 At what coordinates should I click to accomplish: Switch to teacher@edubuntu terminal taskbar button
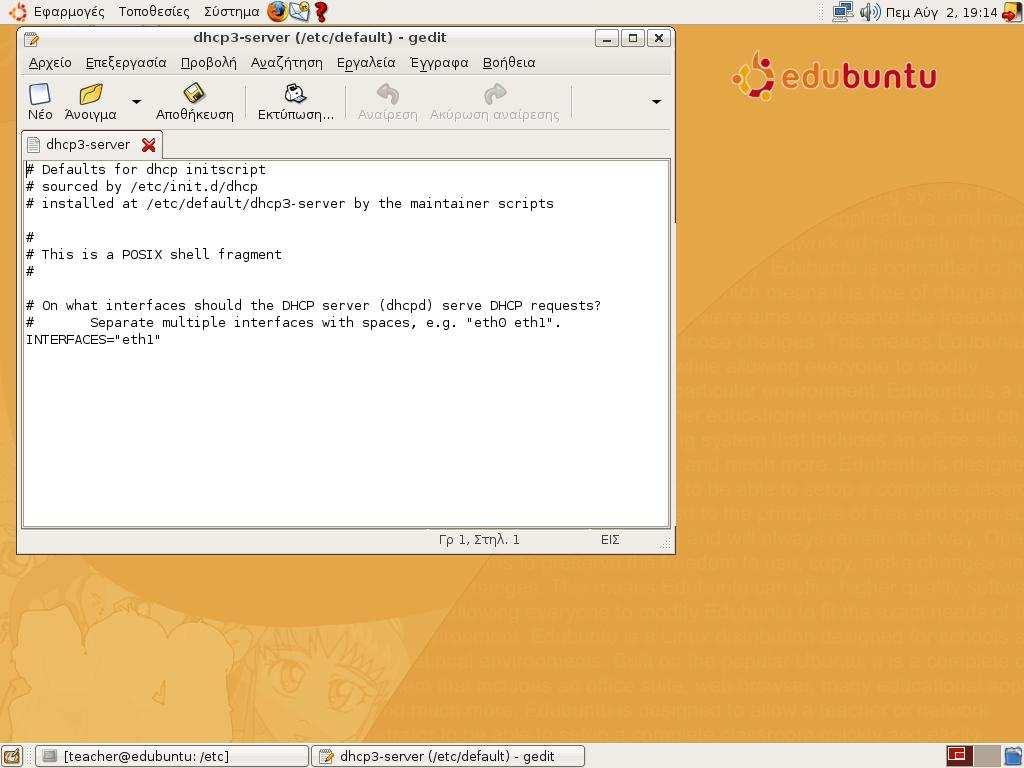171,756
